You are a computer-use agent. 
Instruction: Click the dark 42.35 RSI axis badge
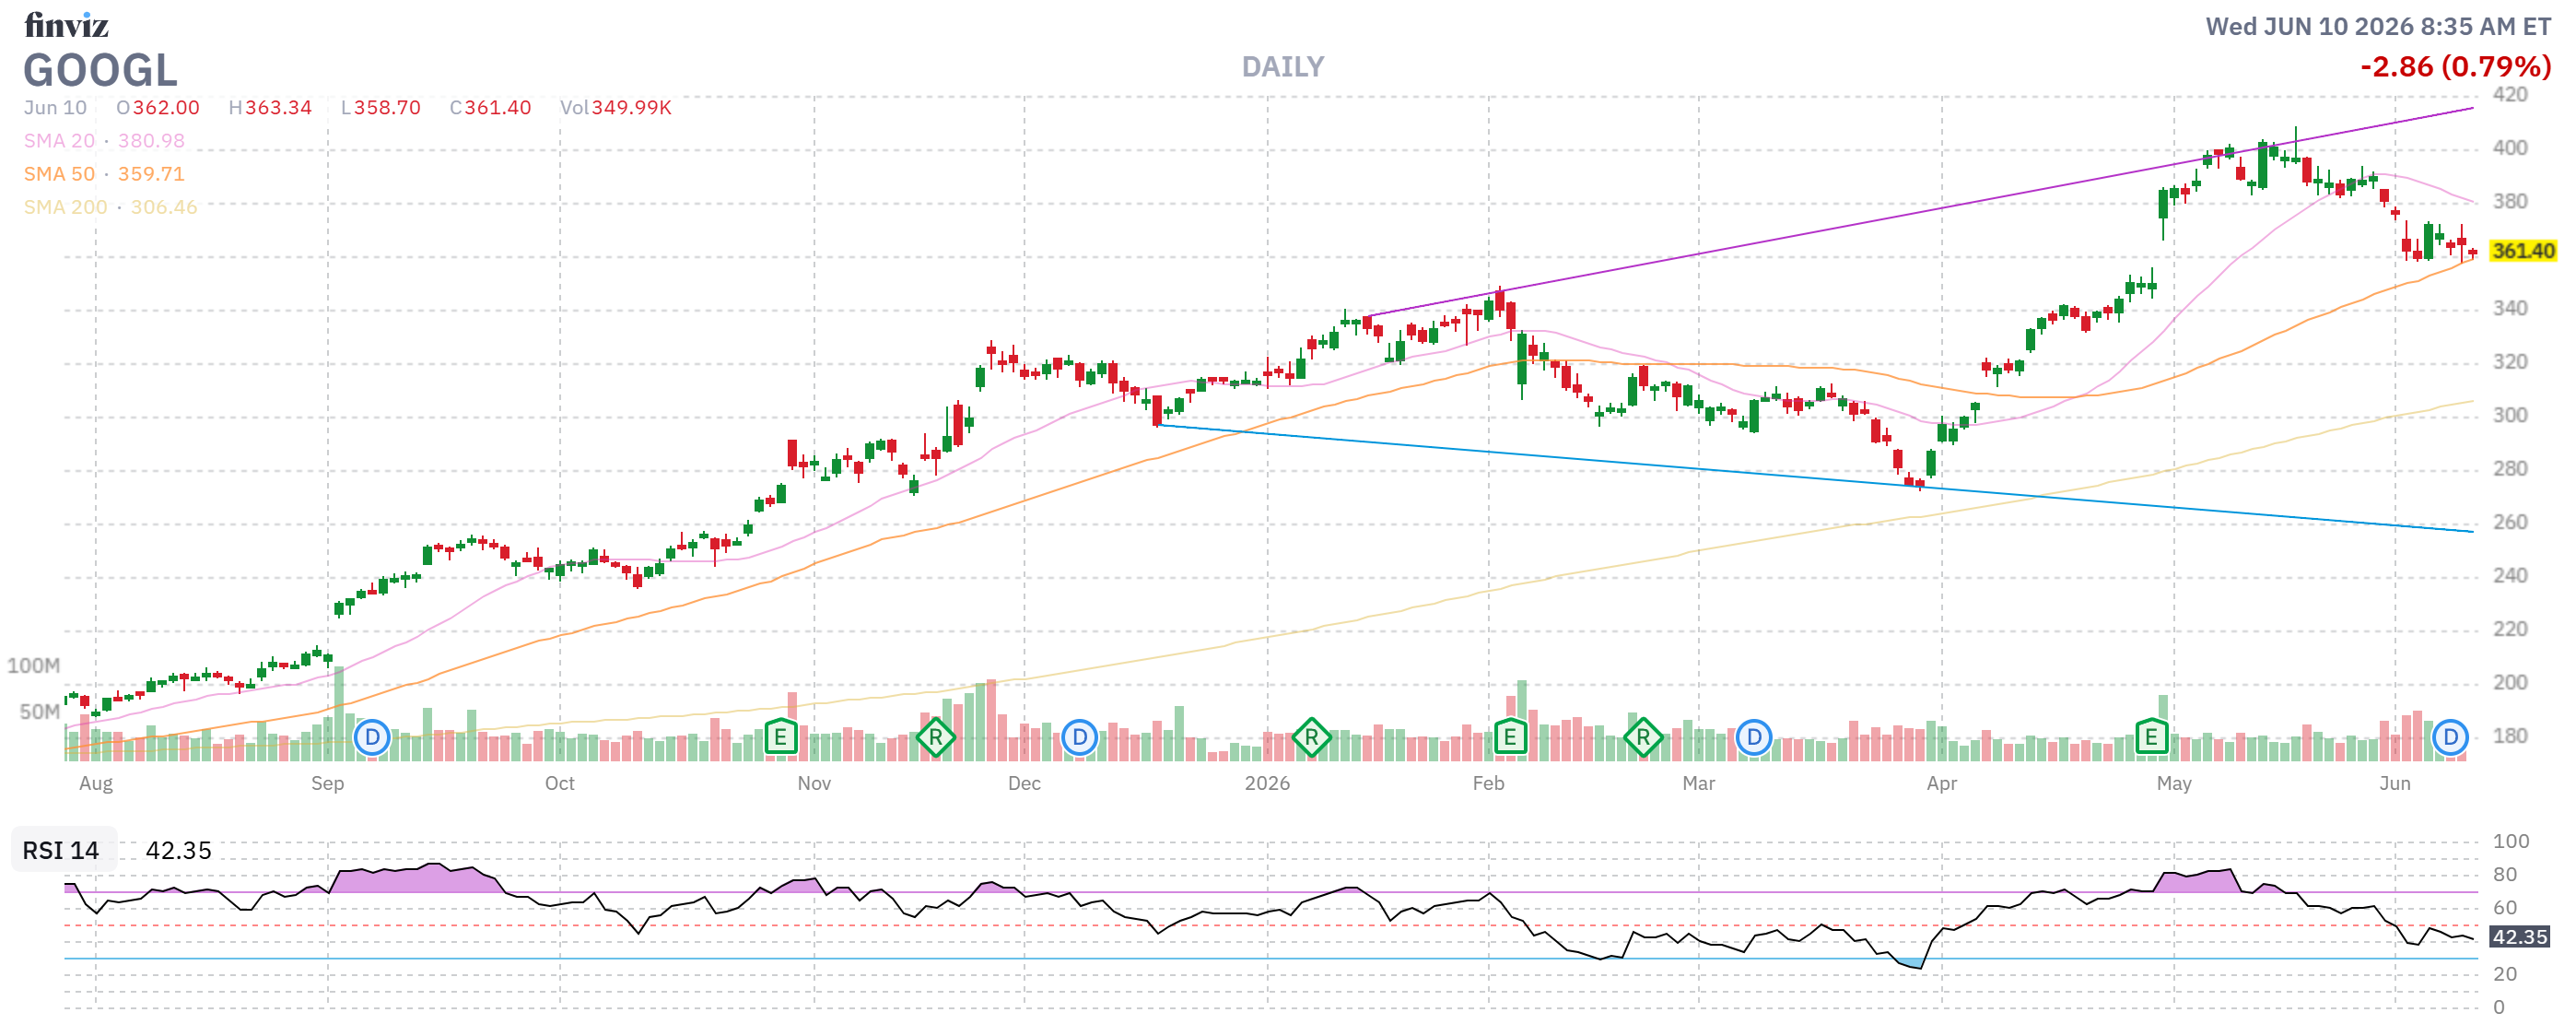click(x=2519, y=937)
